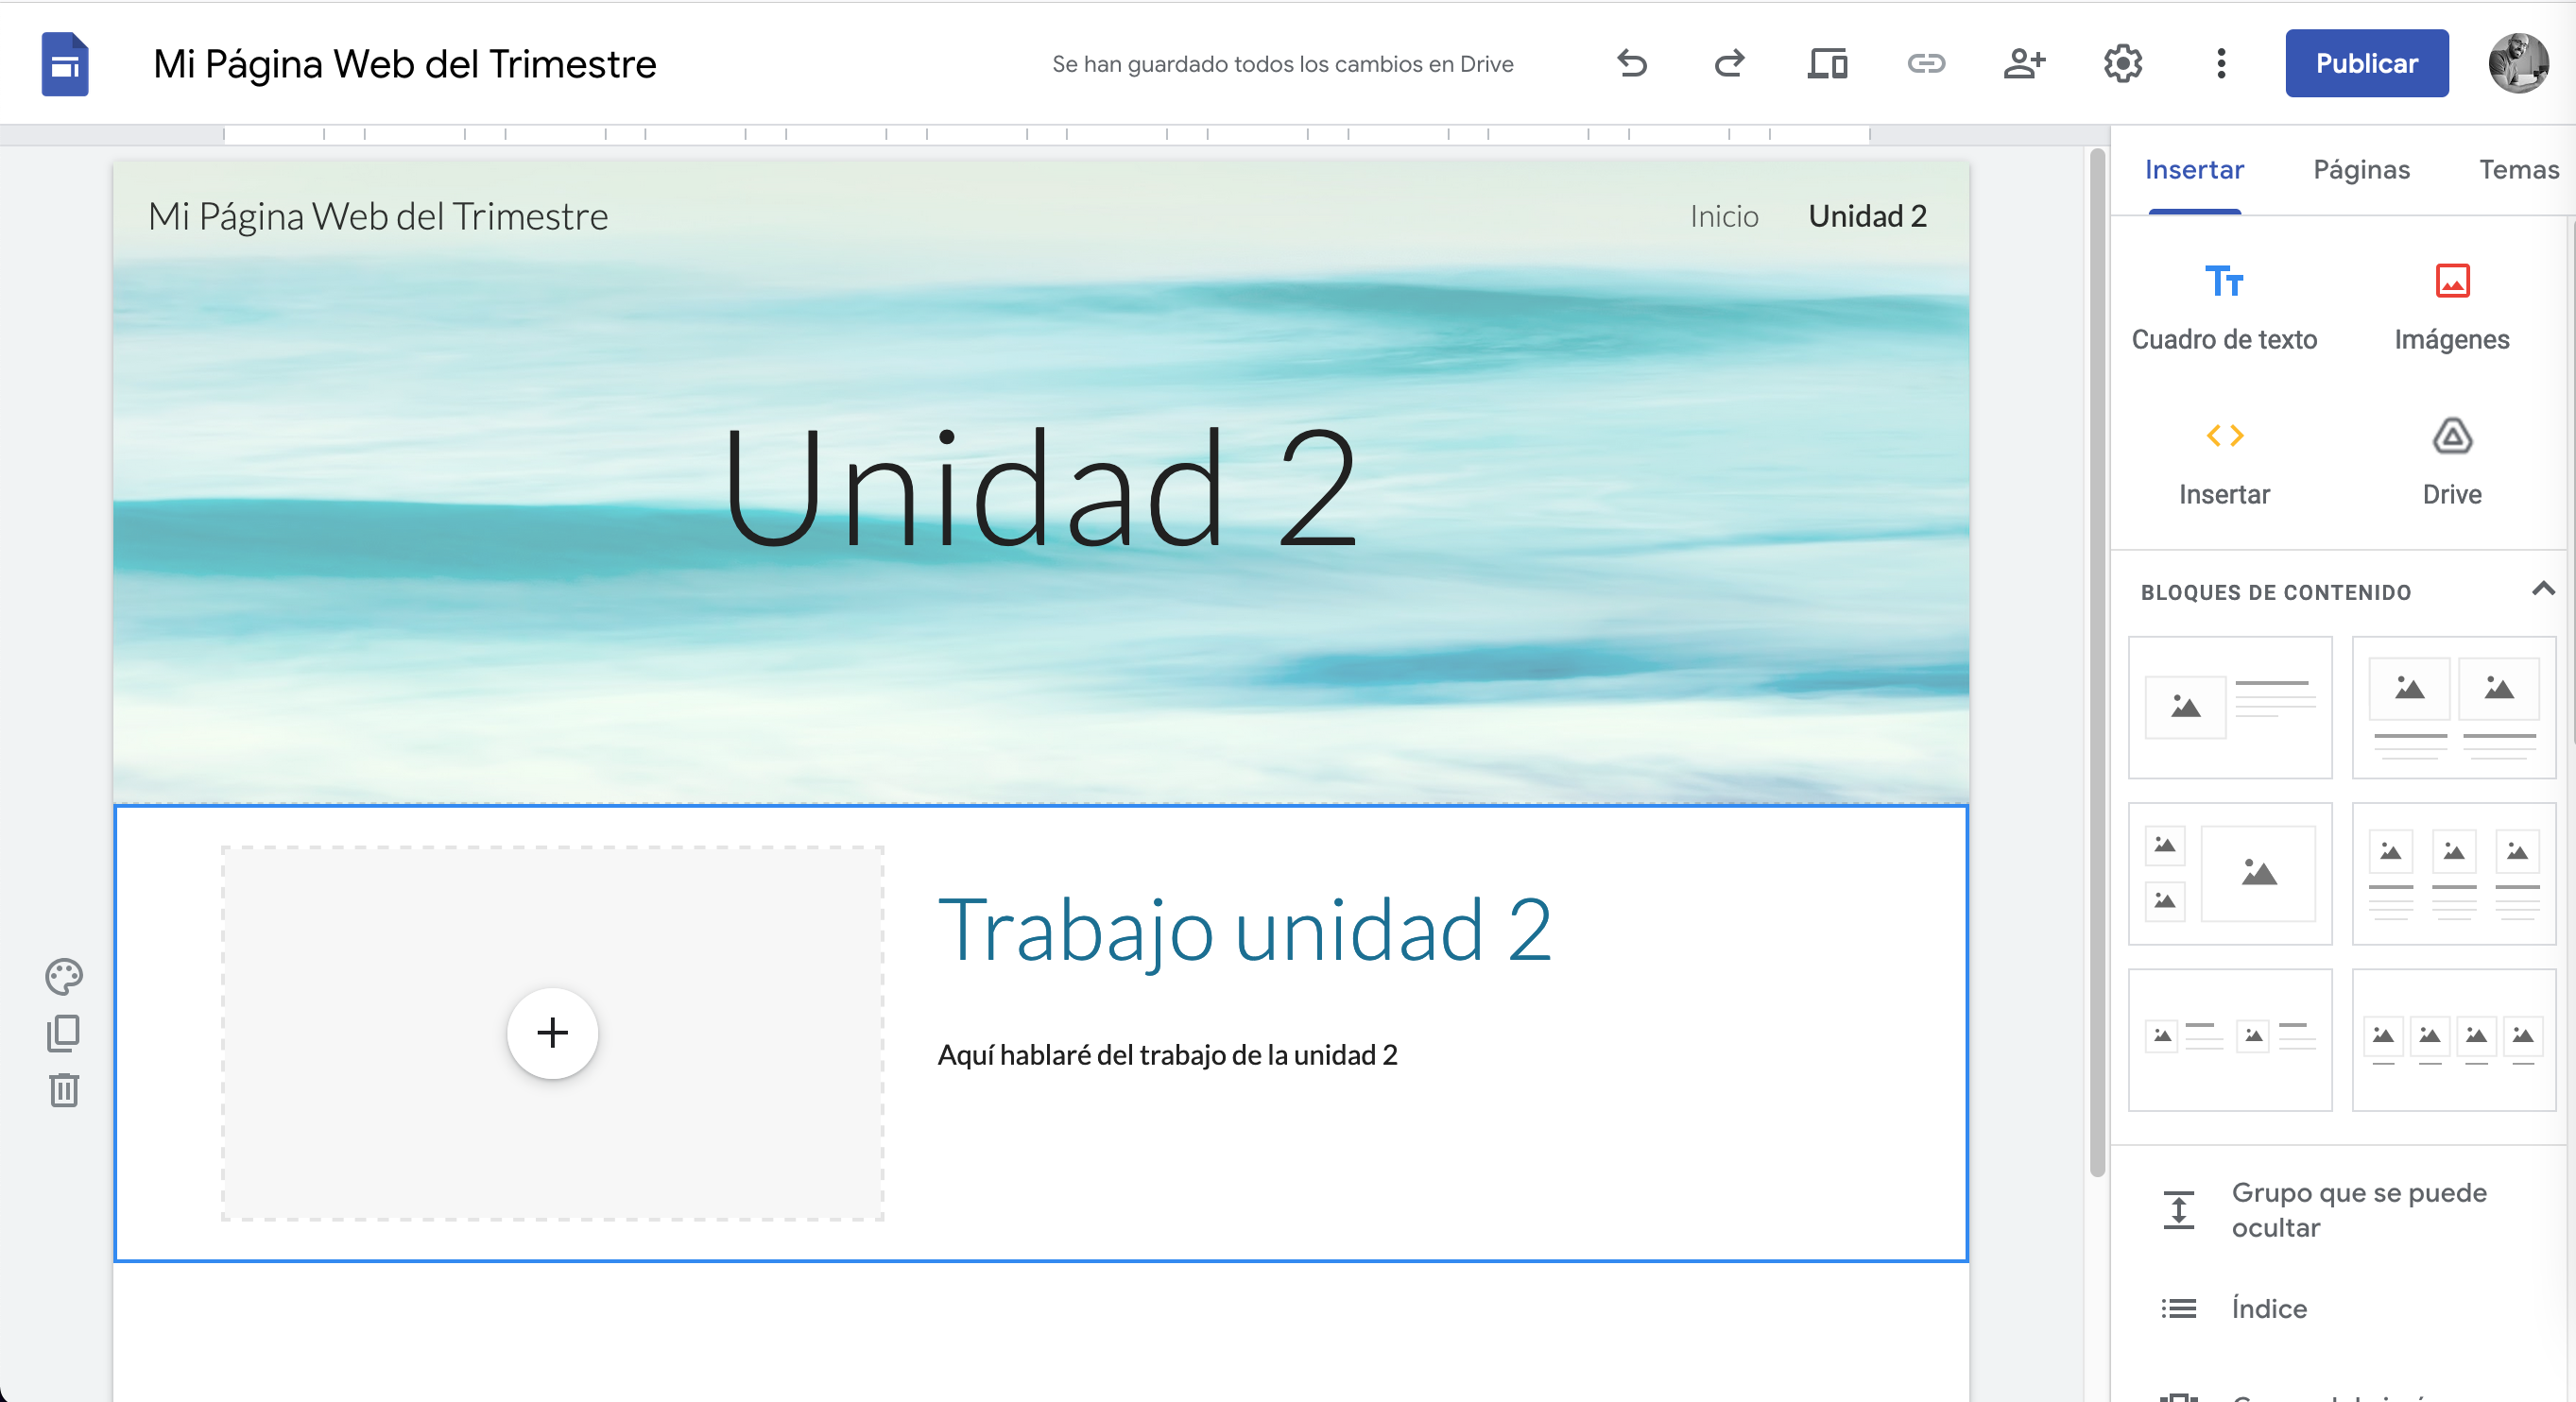Switch to the Temas tab
The width and height of the screenshot is (2576, 1402).
[2518, 169]
